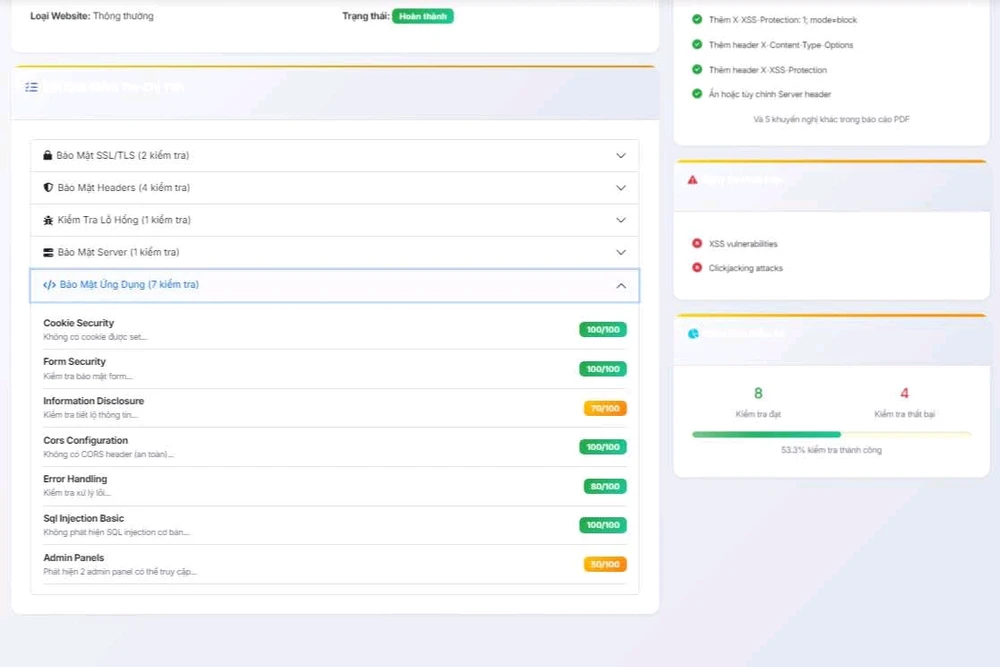Click the Information Disclosure 70/100 score badge

pos(605,408)
